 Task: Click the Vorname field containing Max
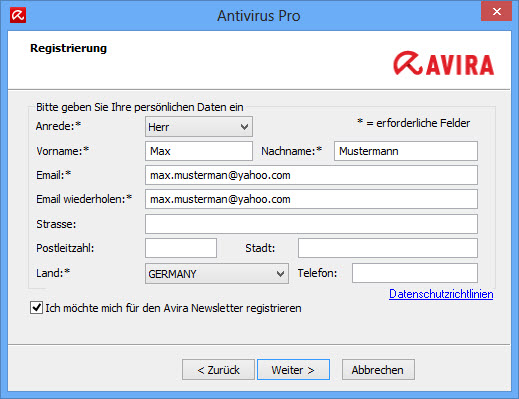click(199, 151)
